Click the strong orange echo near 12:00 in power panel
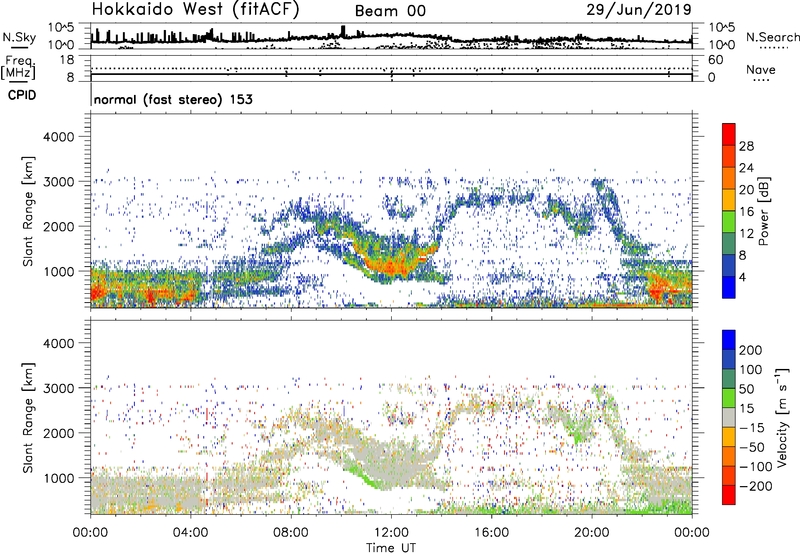Image resolution: width=800 pixels, height=554 pixels. (x=392, y=266)
